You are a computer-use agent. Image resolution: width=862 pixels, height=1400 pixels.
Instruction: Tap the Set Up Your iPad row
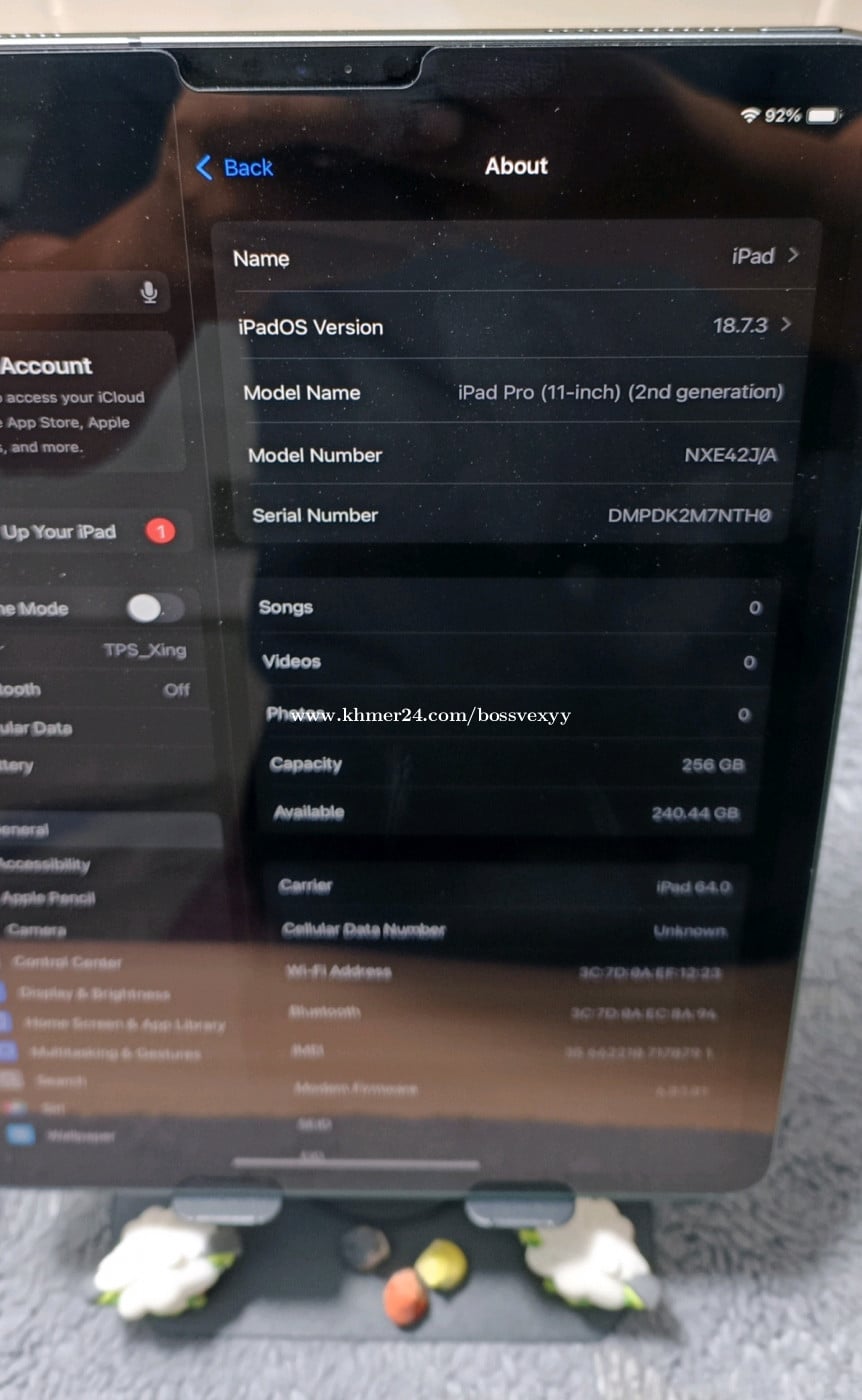click(60, 532)
